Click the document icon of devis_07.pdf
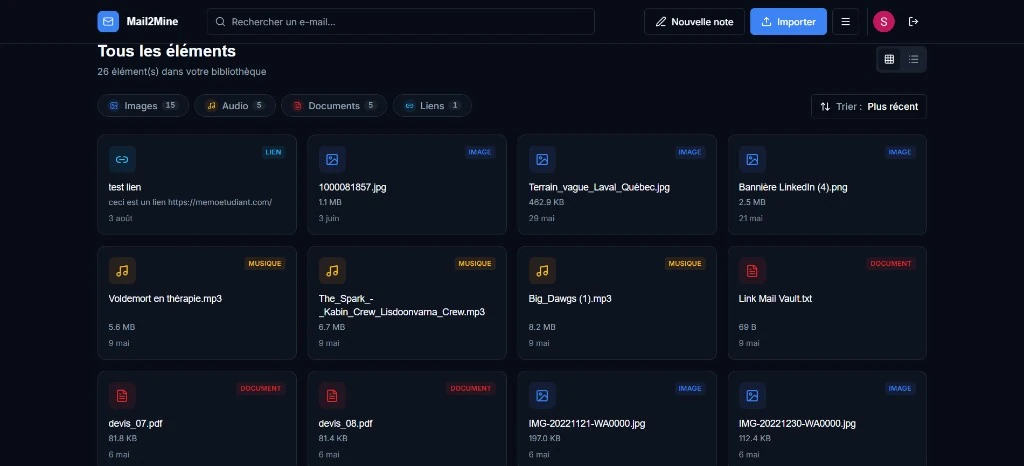The width and height of the screenshot is (1024, 466). (122, 396)
